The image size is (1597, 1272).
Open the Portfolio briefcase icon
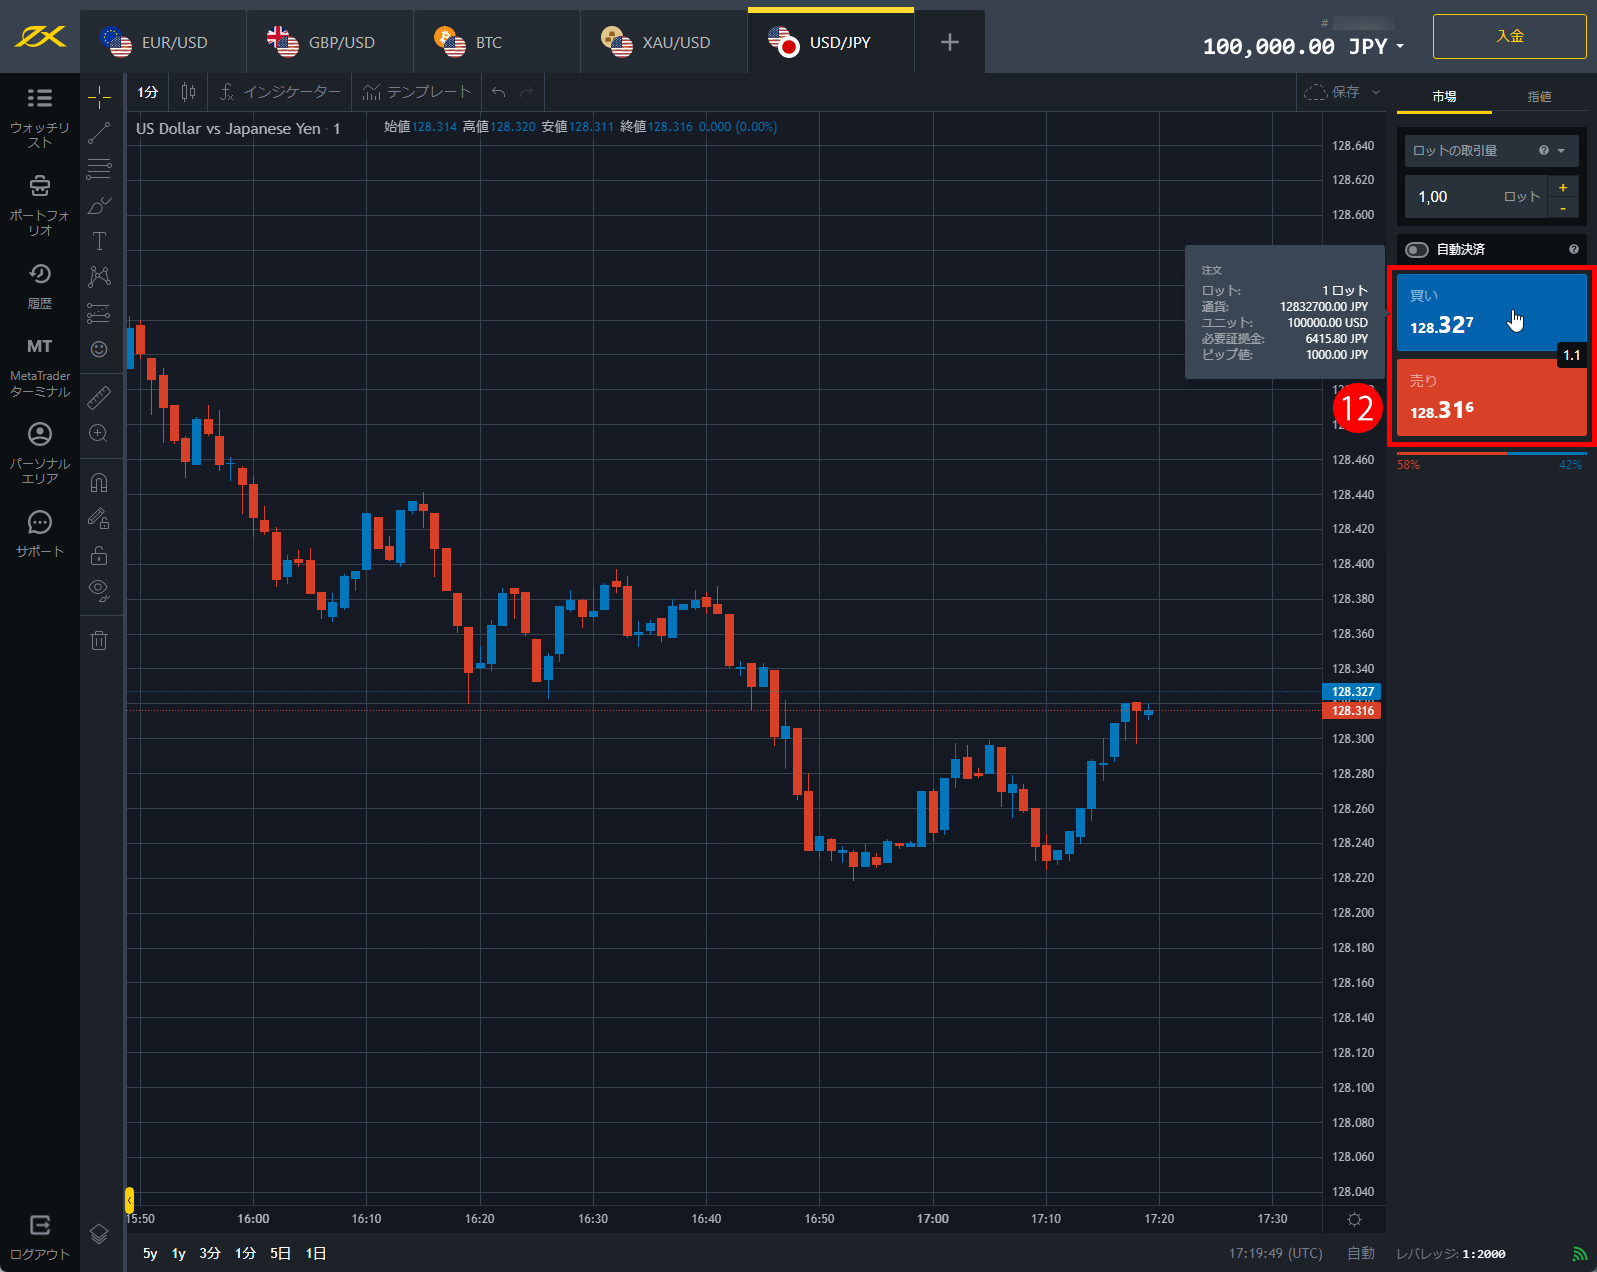click(x=40, y=200)
